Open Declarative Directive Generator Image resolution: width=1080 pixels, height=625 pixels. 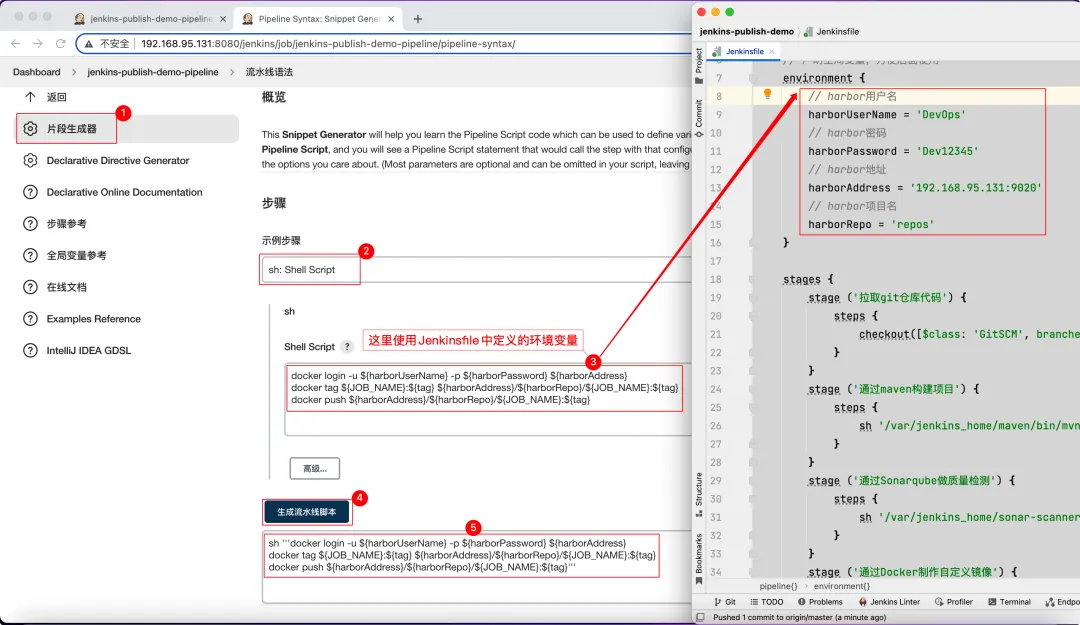118,161
